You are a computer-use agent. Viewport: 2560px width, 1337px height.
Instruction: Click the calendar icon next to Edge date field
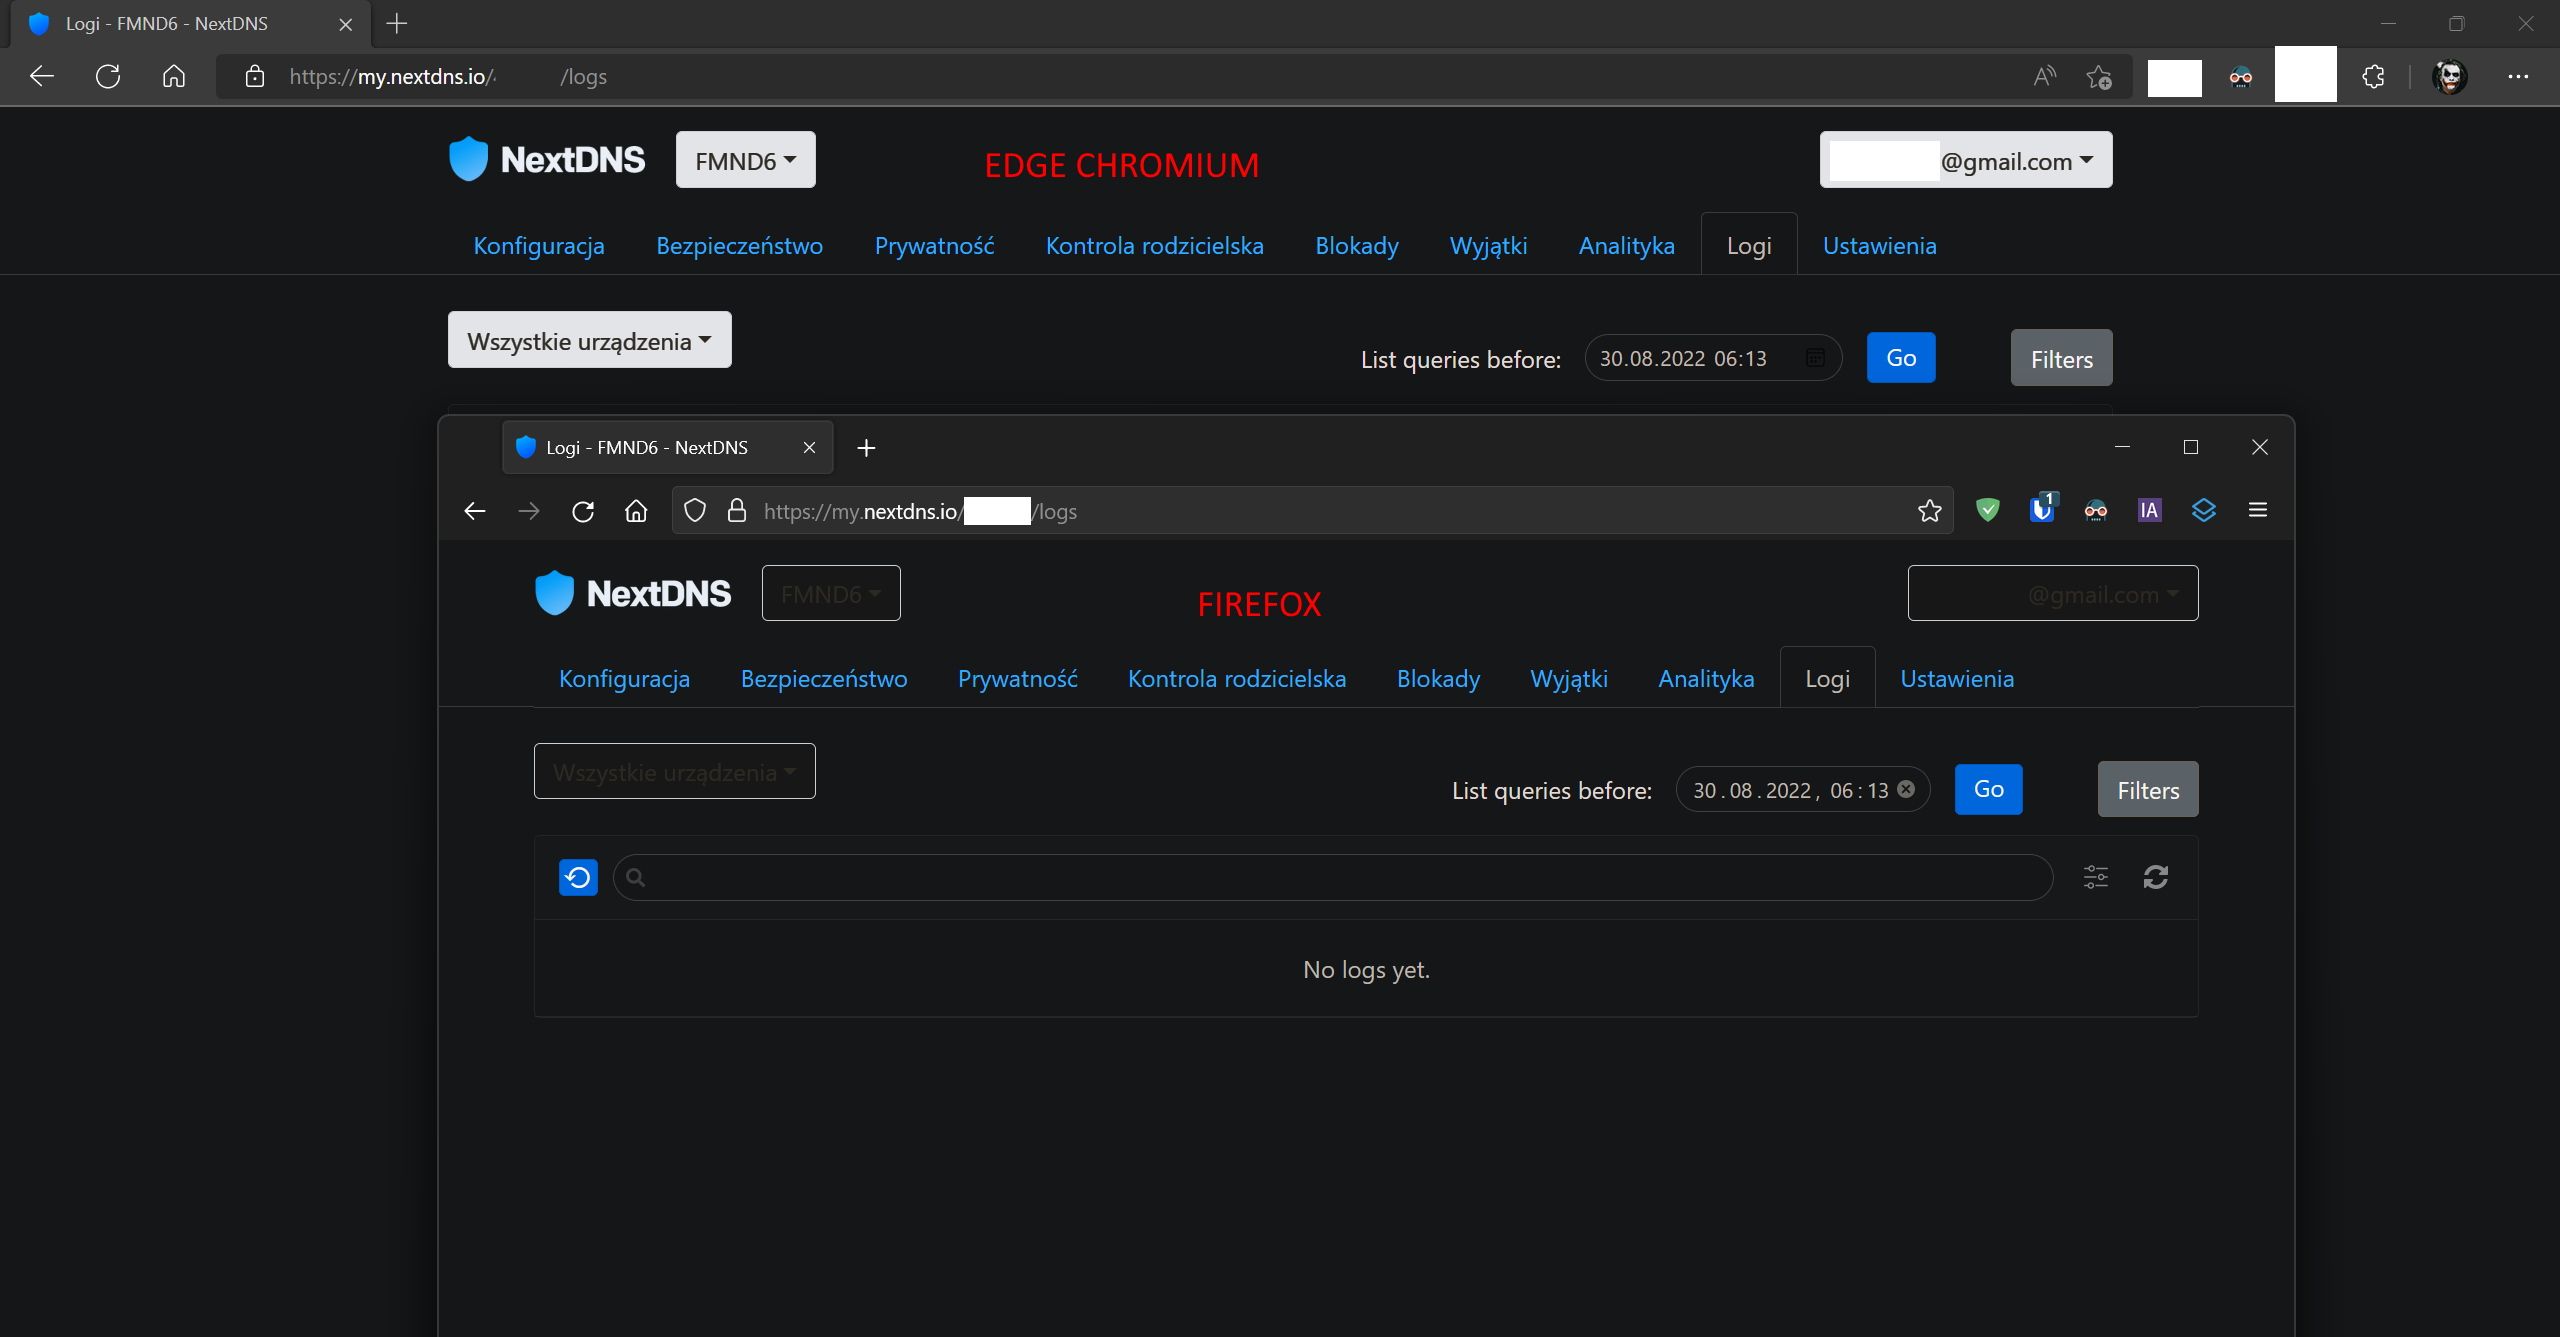(1816, 357)
